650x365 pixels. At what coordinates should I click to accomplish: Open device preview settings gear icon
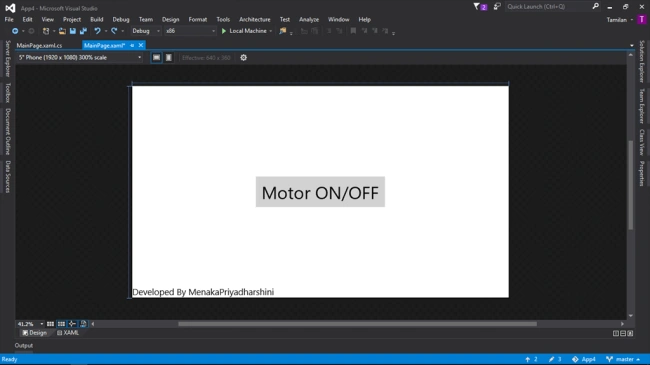coord(243,58)
